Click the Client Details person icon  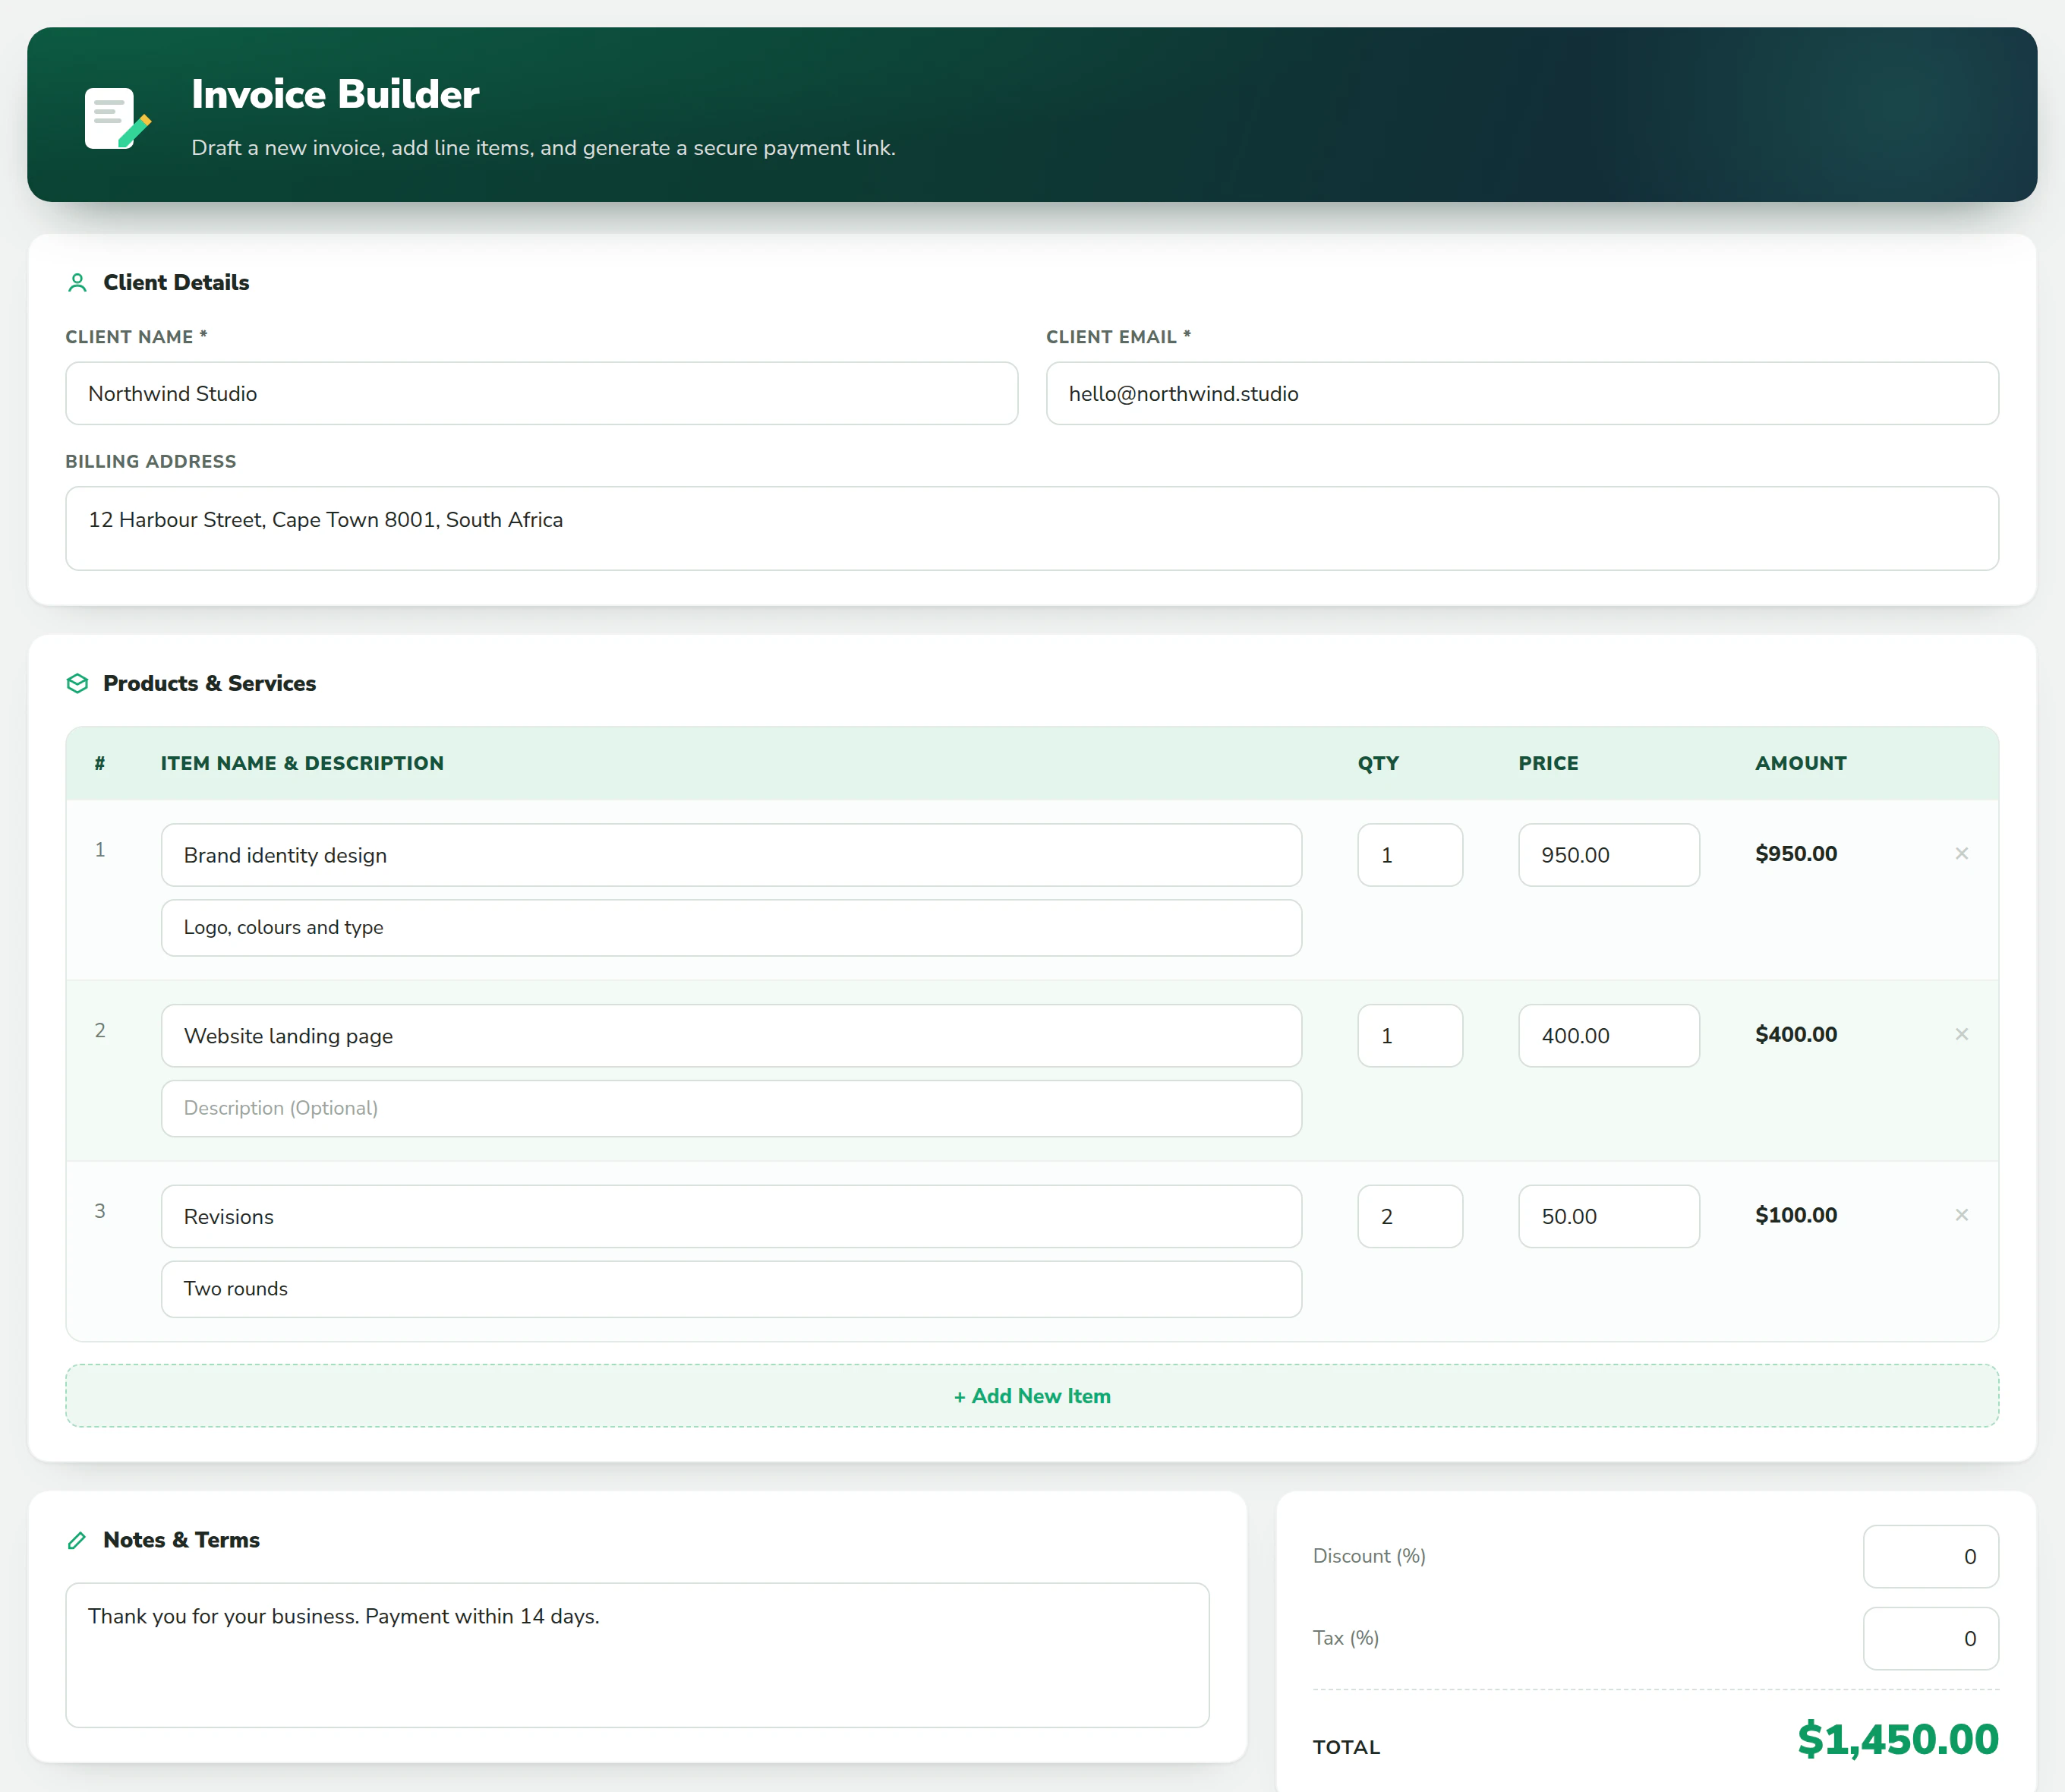point(77,283)
